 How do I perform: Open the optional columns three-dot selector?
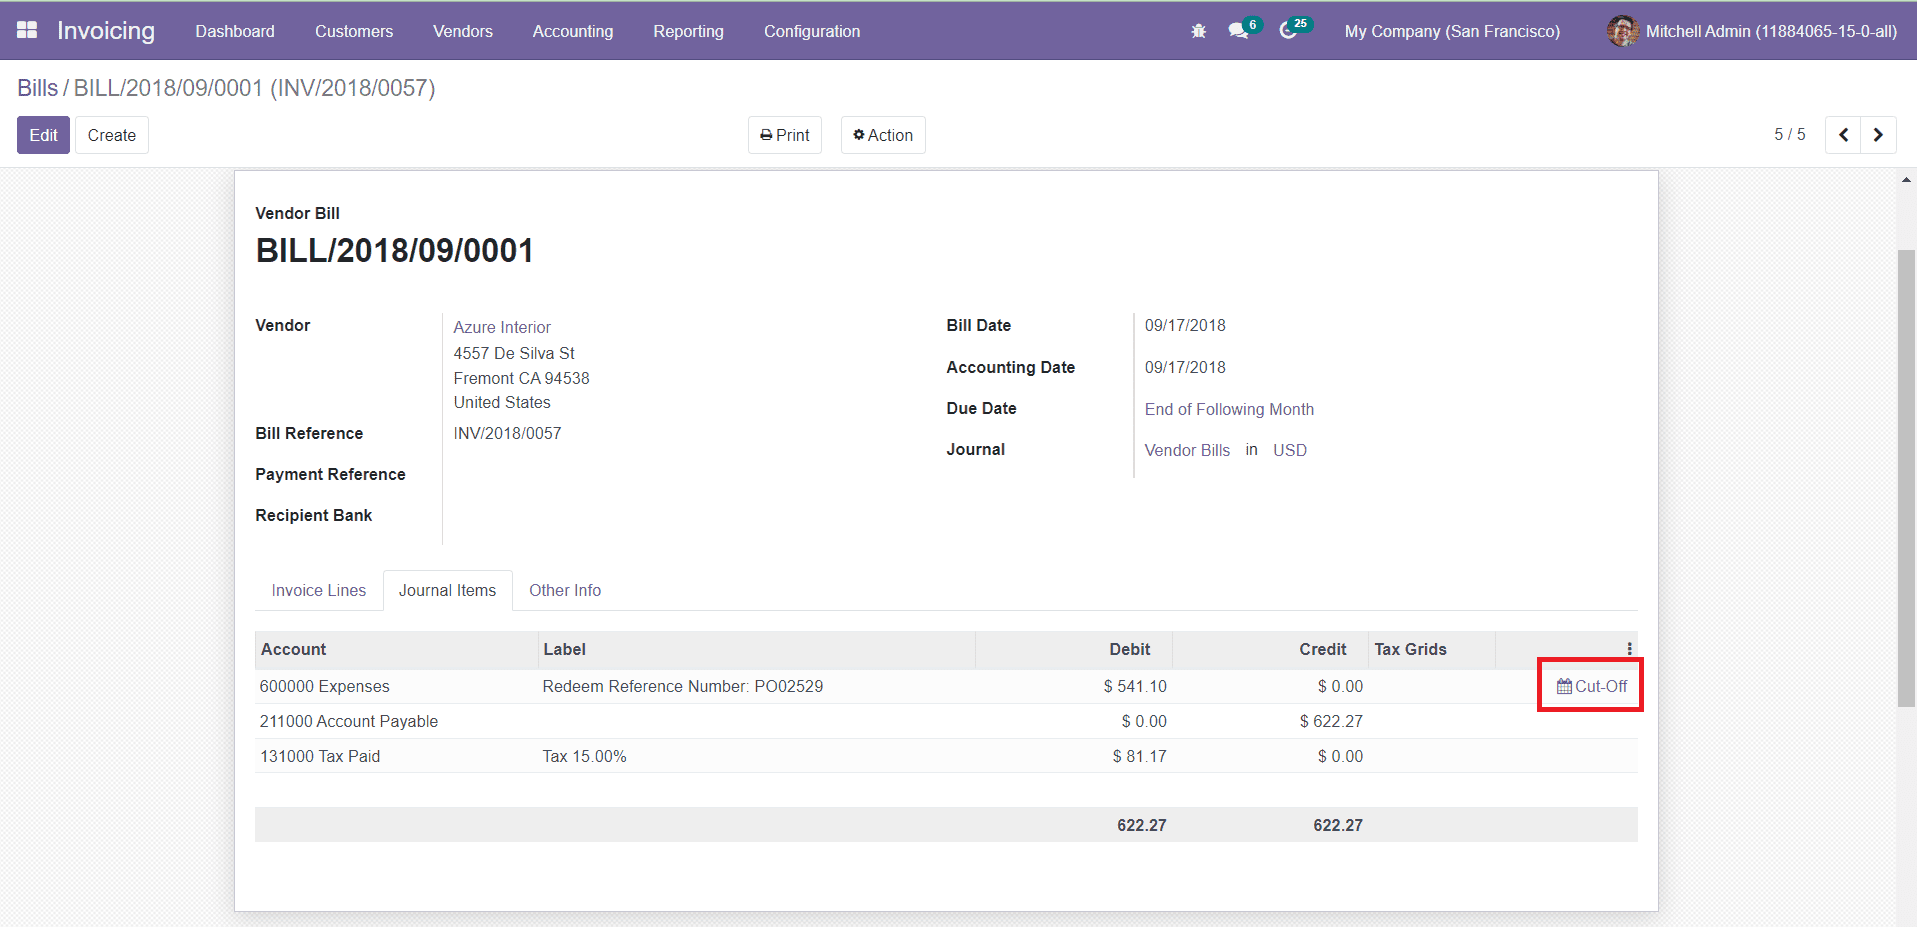(x=1630, y=648)
